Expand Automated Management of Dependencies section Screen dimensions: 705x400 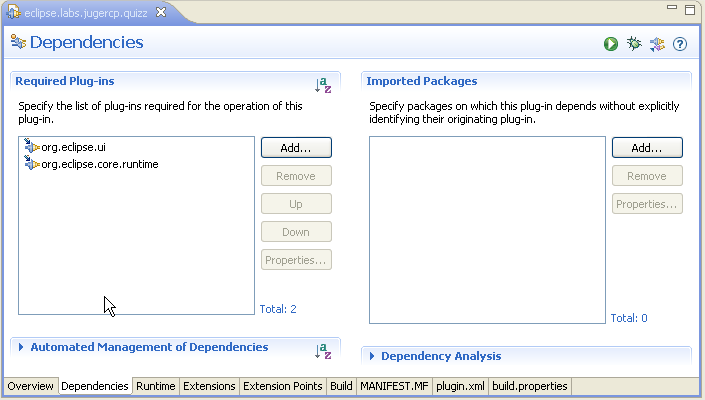tap(148, 347)
